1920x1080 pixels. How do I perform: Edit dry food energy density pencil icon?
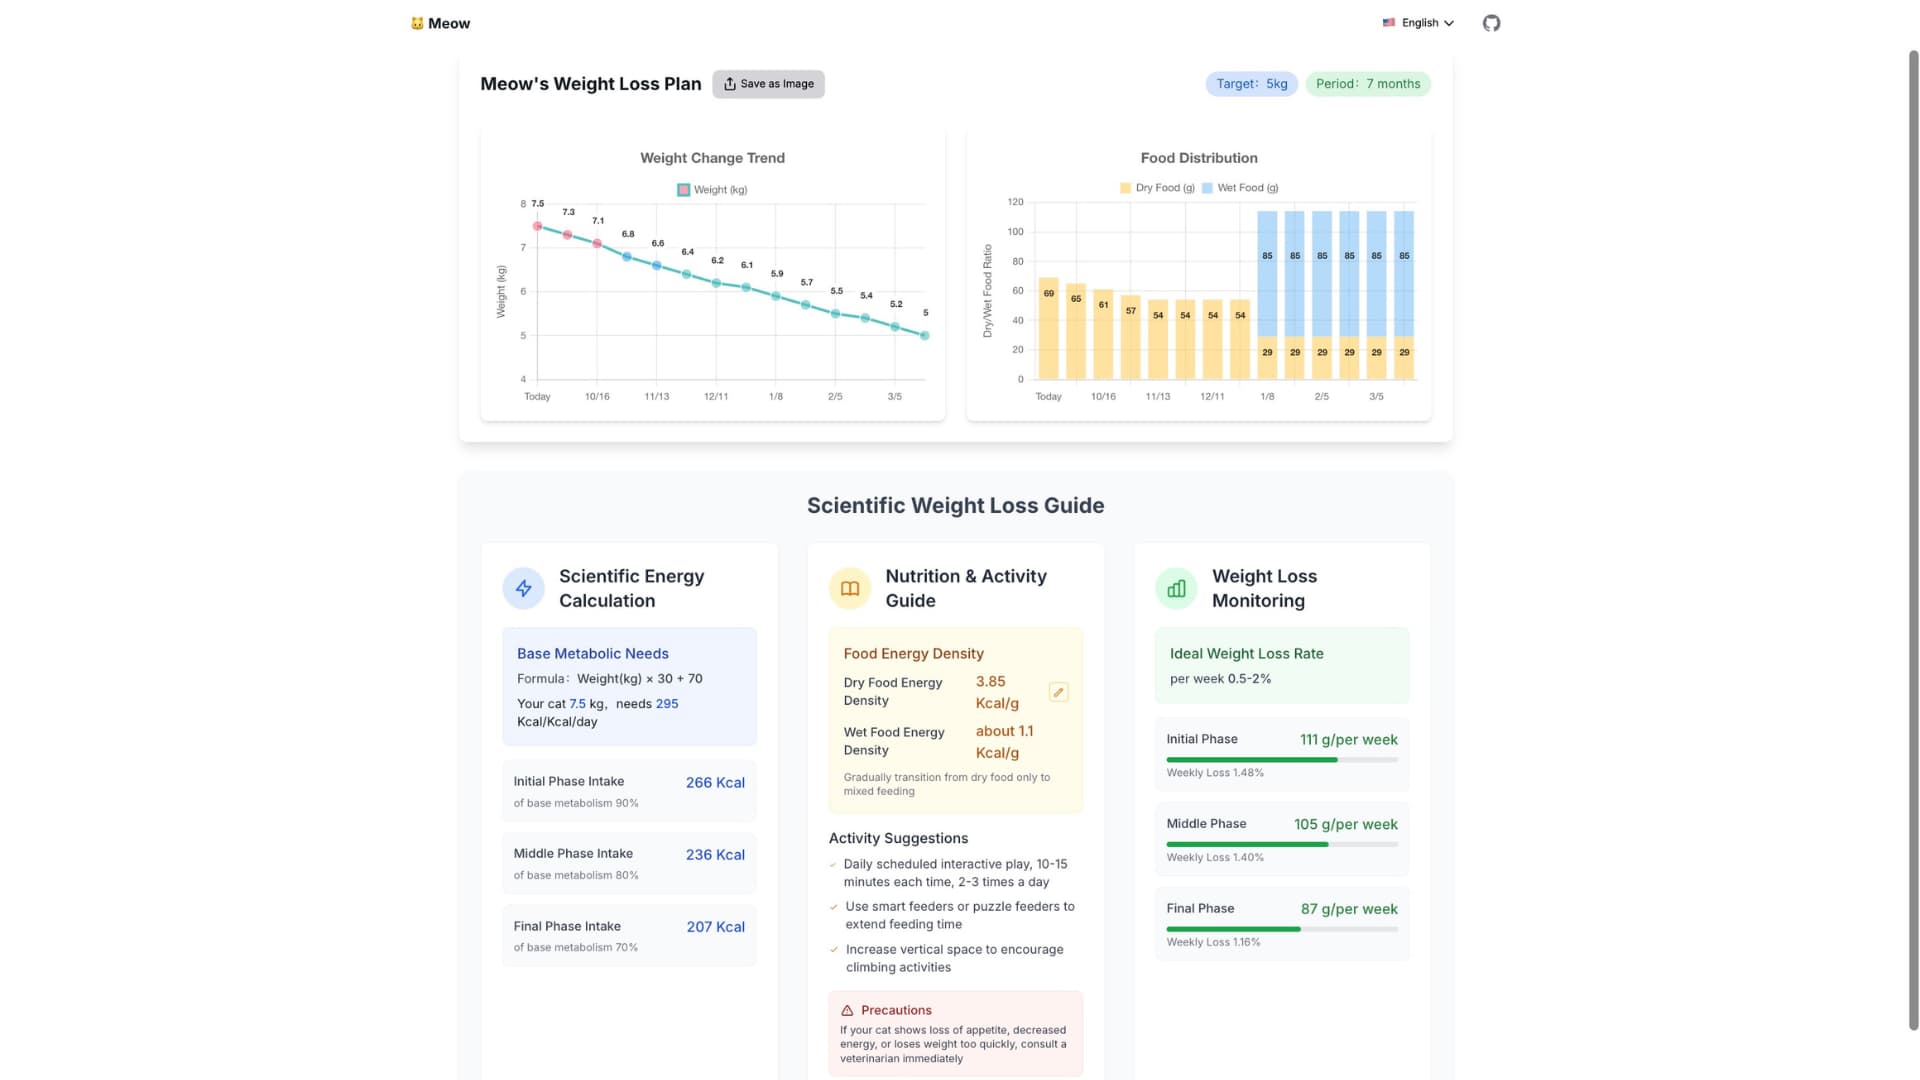(x=1058, y=692)
